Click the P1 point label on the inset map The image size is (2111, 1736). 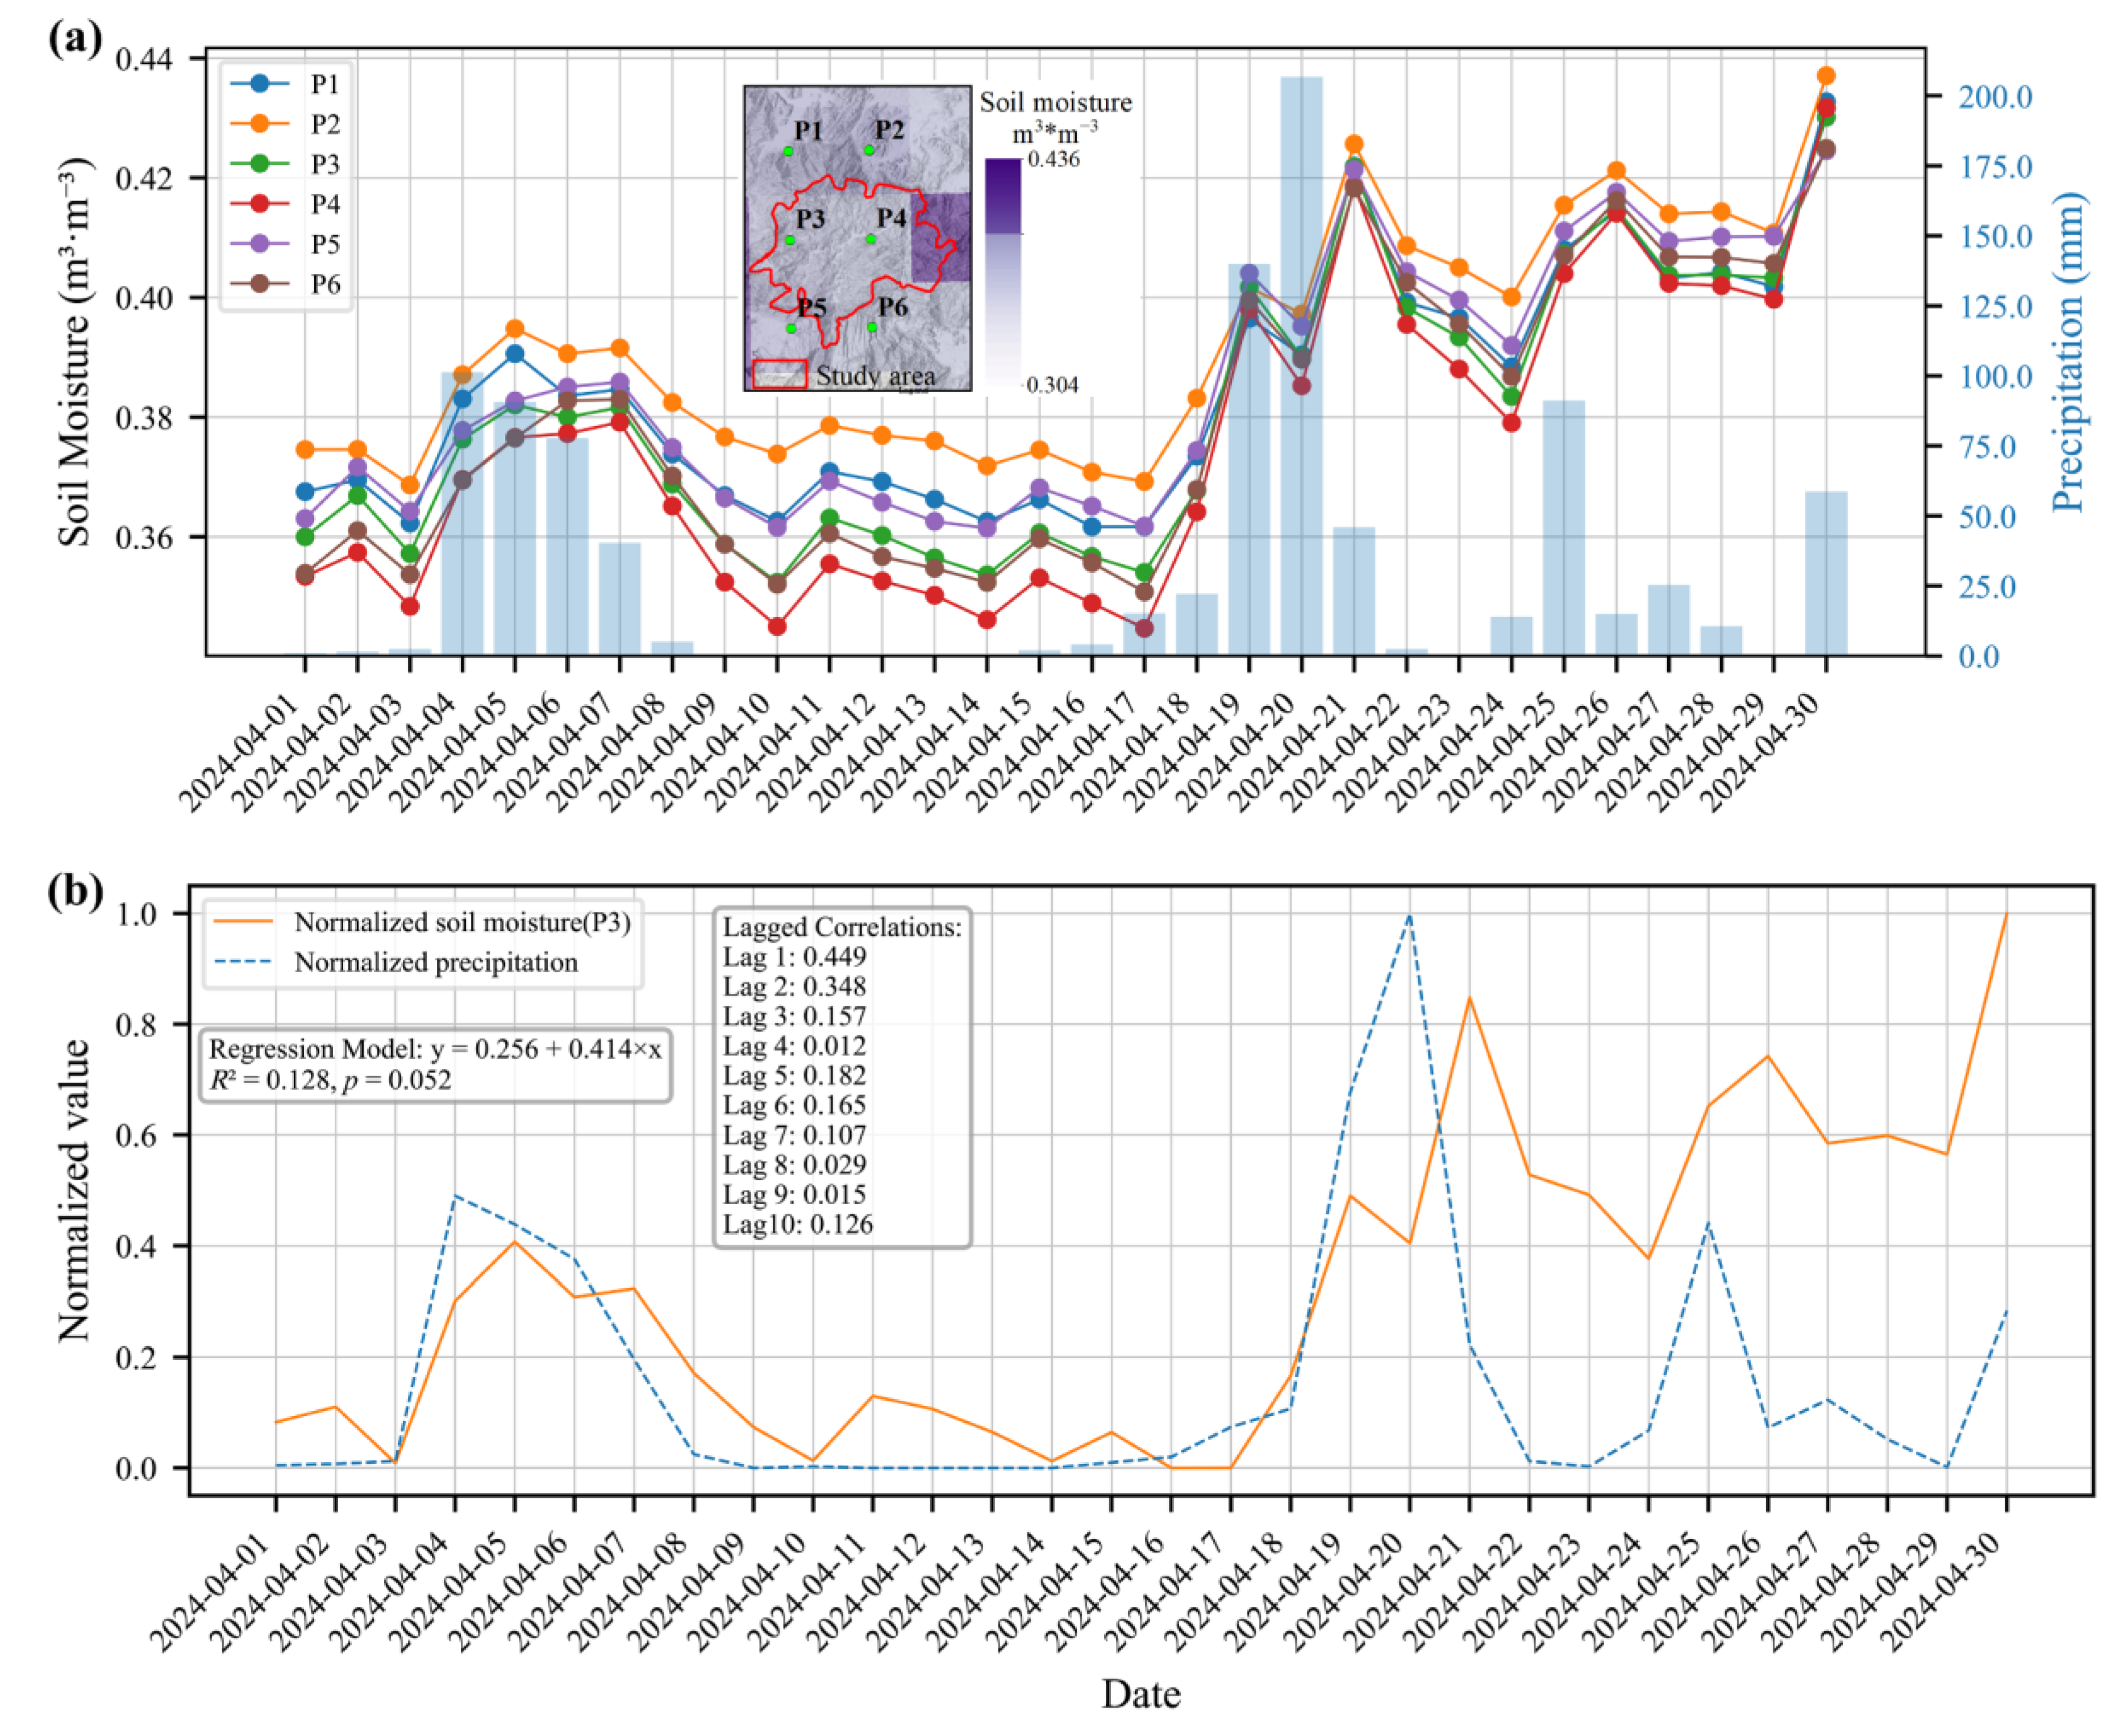[808, 131]
